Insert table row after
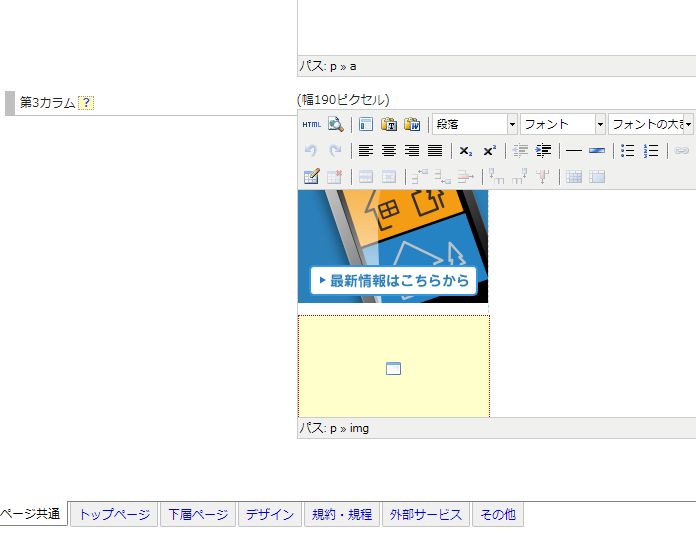Screen dimensions: 696x540 tap(443, 177)
